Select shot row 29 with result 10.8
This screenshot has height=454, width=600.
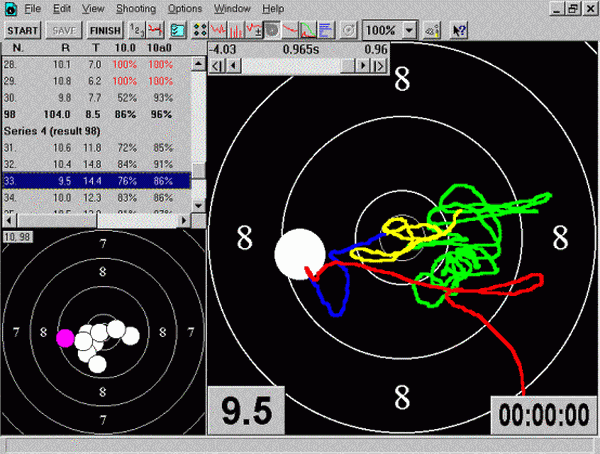click(96, 81)
